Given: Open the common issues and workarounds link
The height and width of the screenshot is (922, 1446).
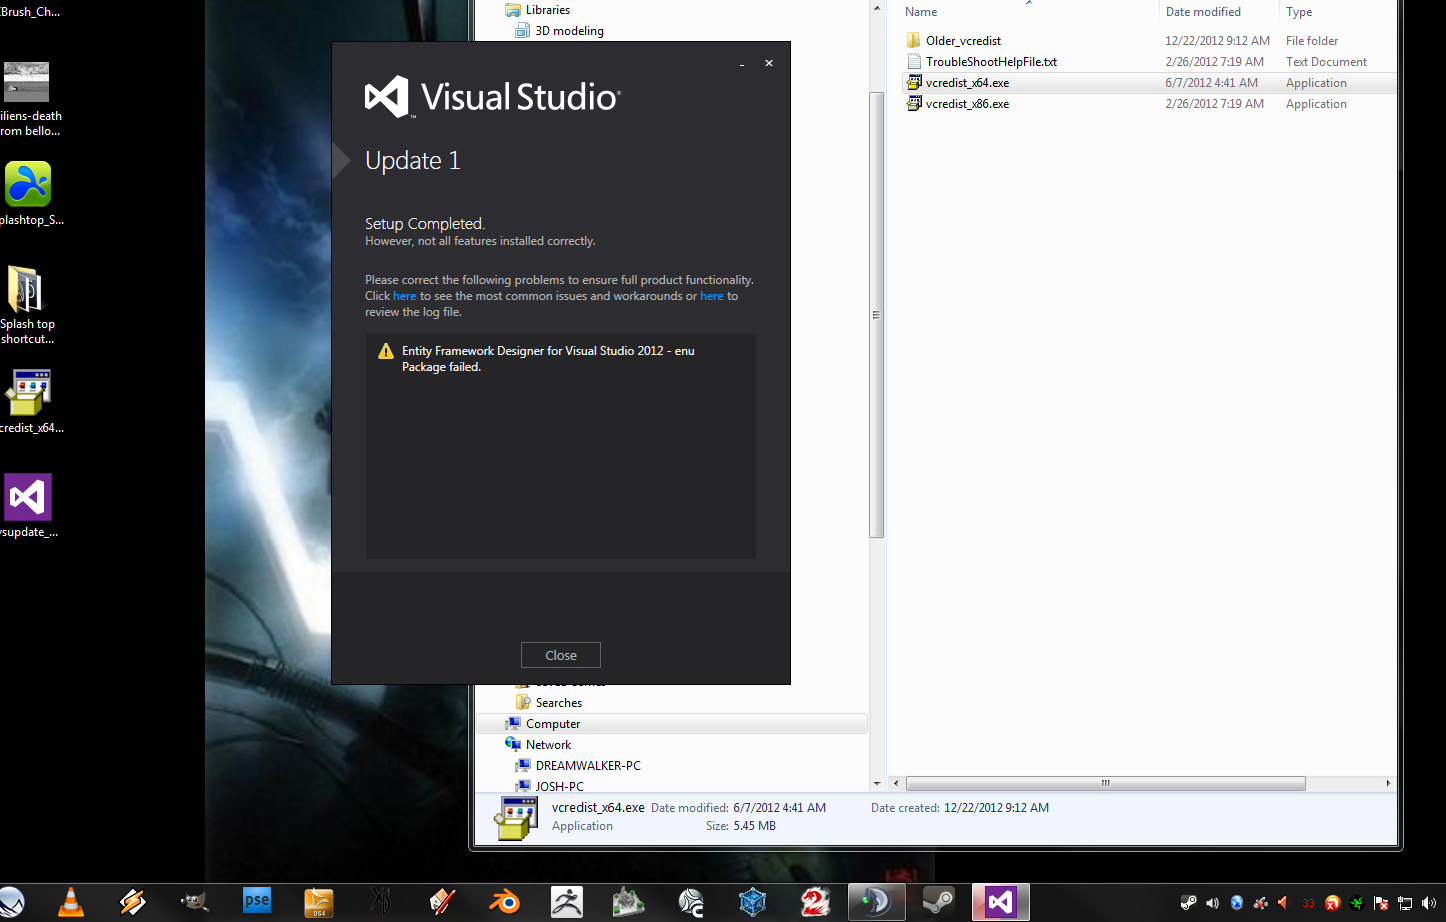Looking at the screenshot, I should pyautogui.click(x=404, y=296).
